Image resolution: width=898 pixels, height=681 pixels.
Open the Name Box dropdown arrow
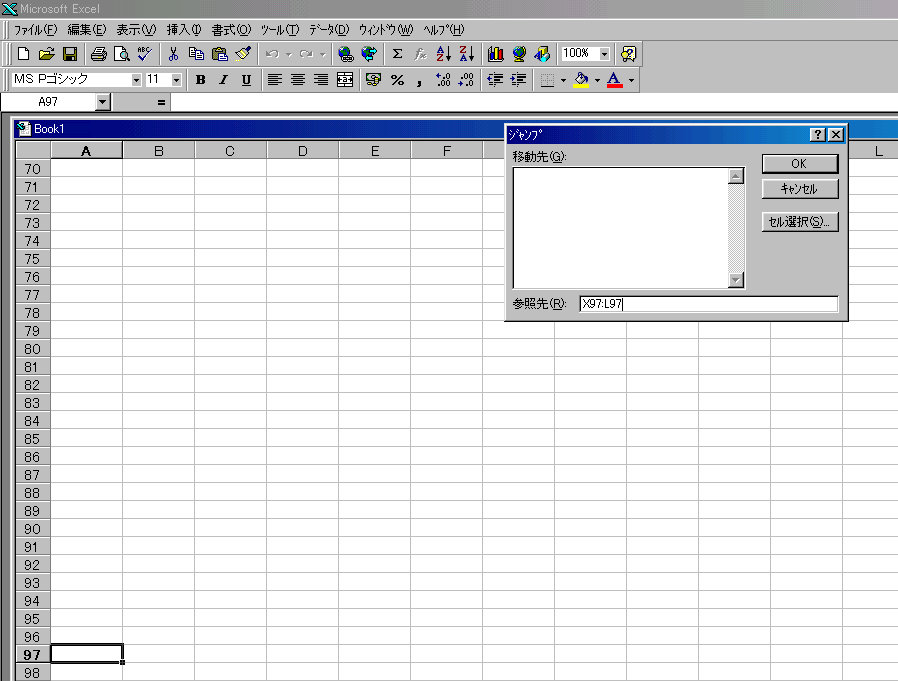click(103, 102)
